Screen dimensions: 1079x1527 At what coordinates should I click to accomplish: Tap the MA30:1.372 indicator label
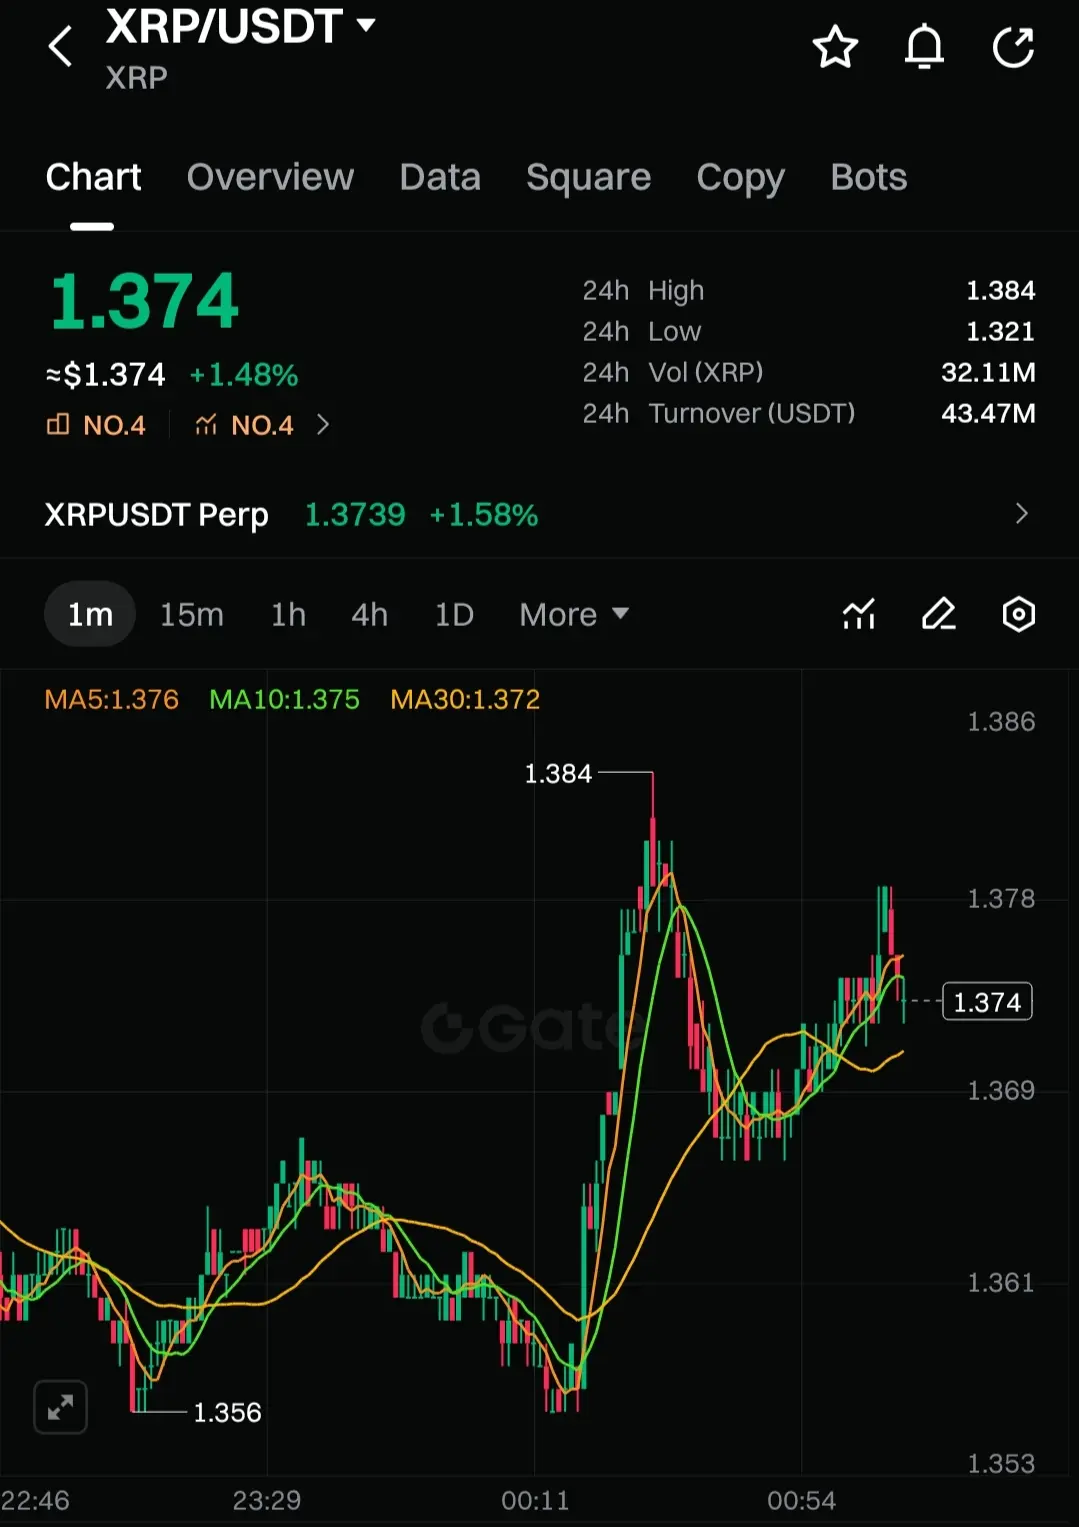tap(465, 699)
